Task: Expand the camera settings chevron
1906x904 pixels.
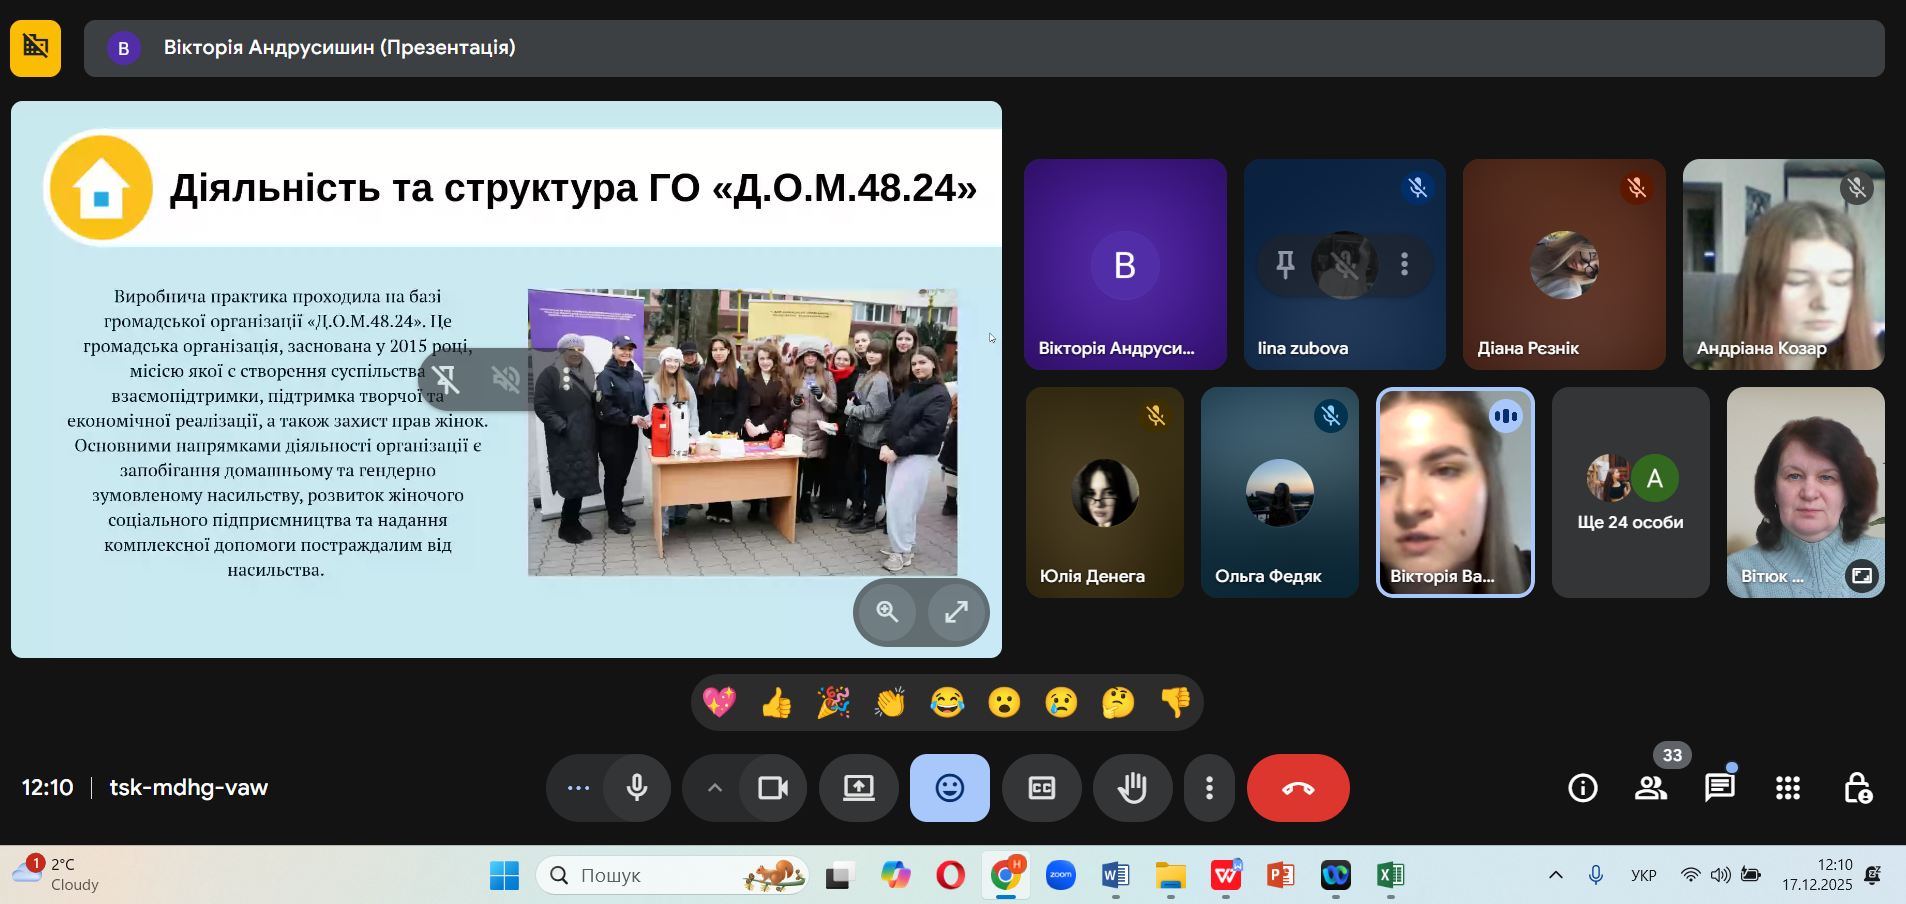Action: point(714,788)
